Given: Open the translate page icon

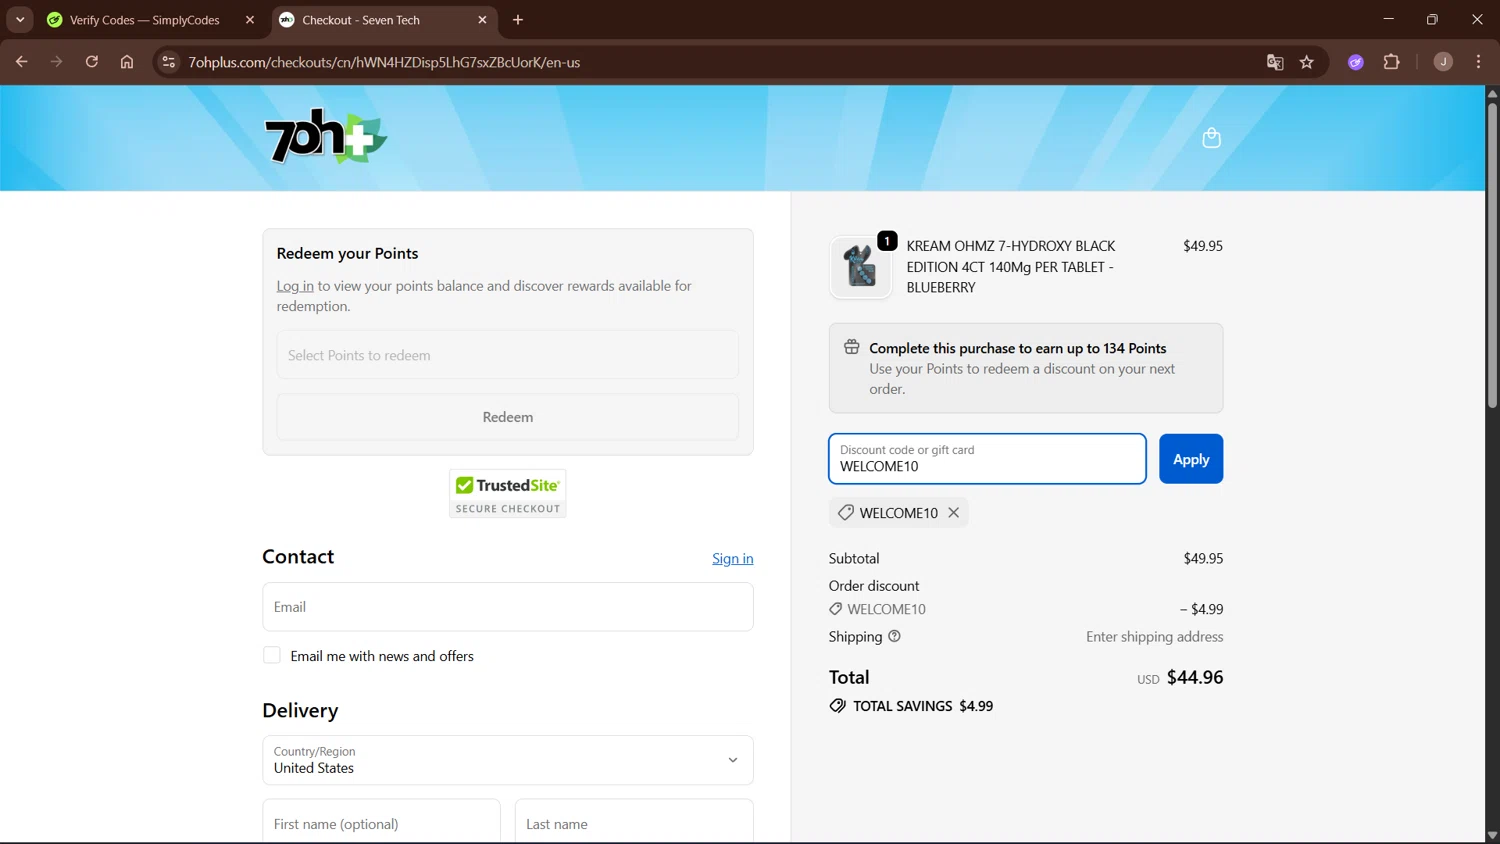Looking at the screenshot, I should pos(1275,62).
